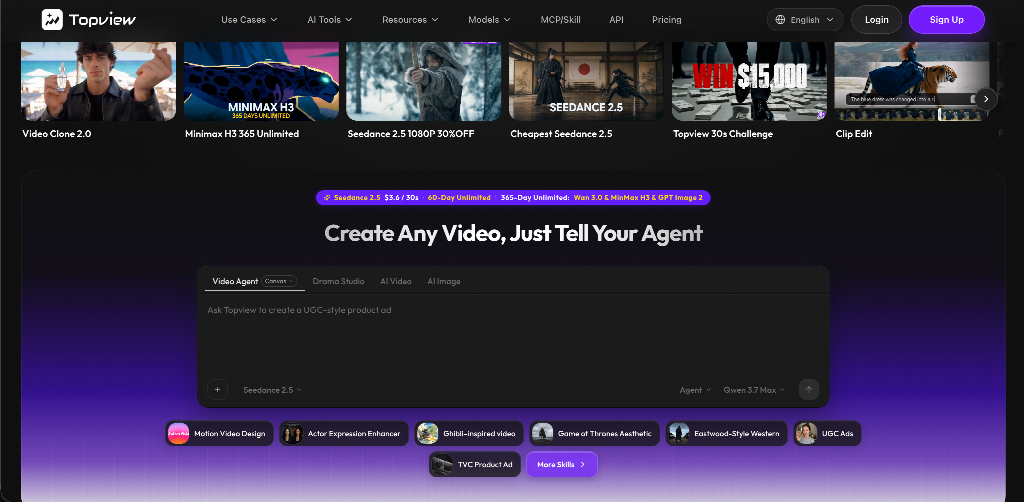Advance the carousel with the next arrow
Image resolution: width=1024 pixels, height=502 pixels.
pyautogui.click(x=986, y=99)
